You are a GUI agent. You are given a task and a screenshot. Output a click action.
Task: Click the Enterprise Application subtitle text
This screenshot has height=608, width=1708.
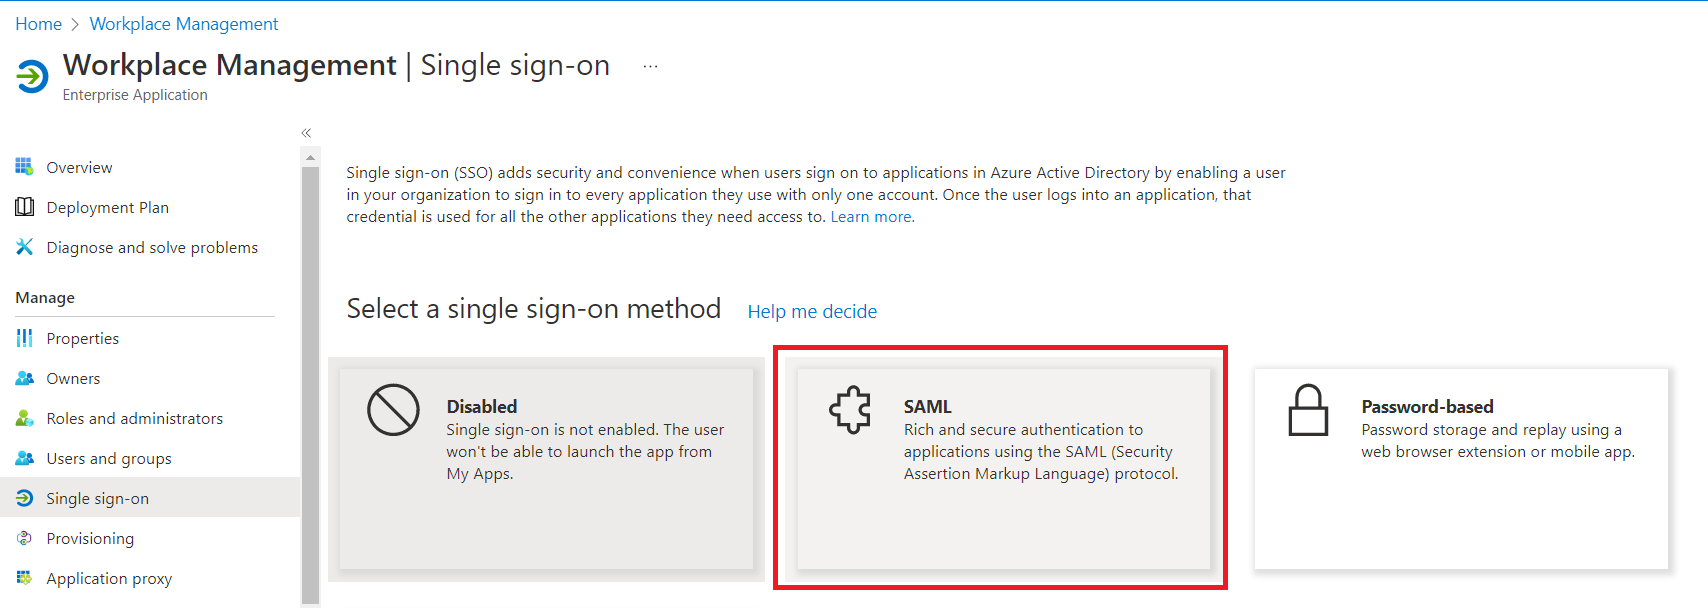click(x=135, y=95)
